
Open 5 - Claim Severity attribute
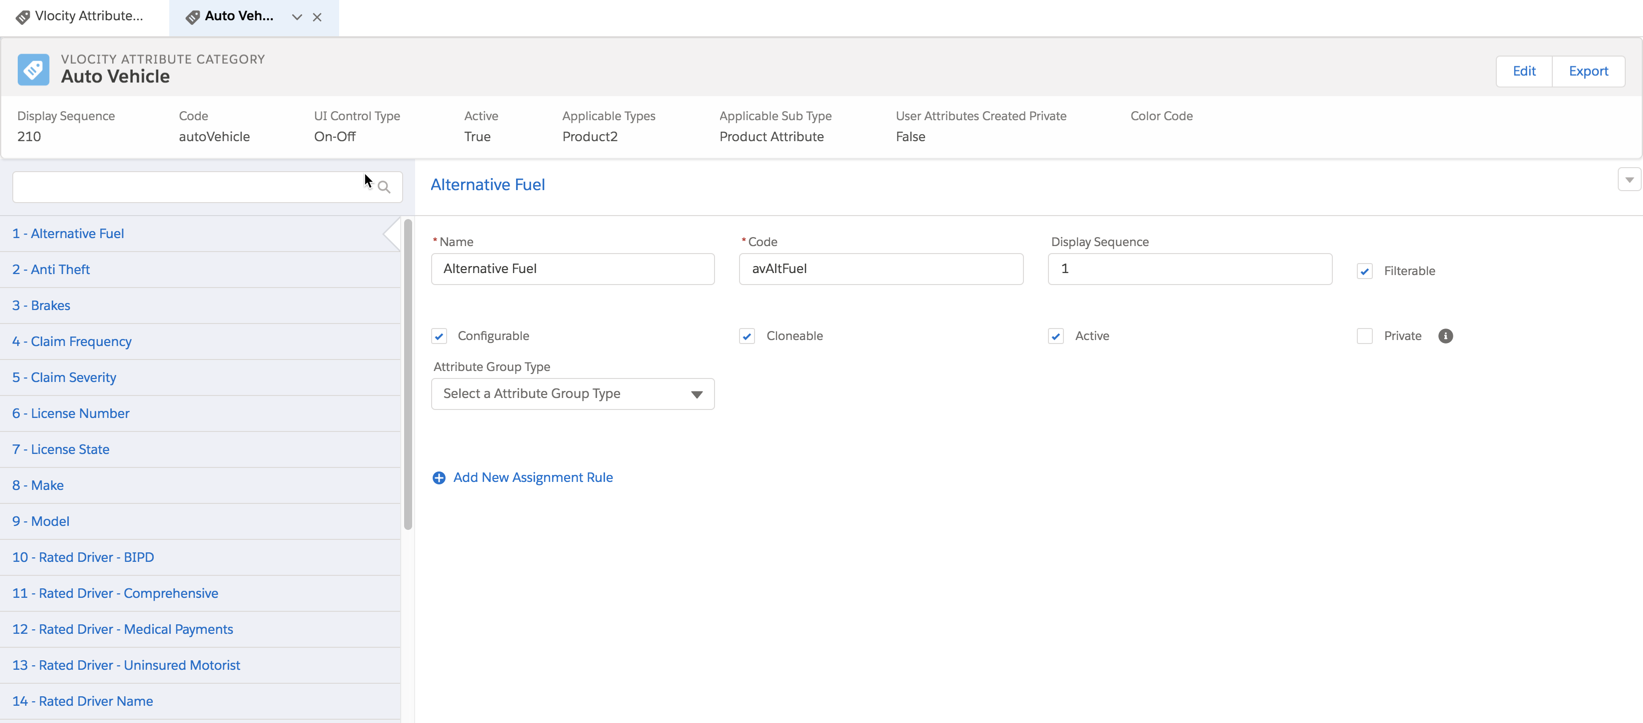coord(200,378)
